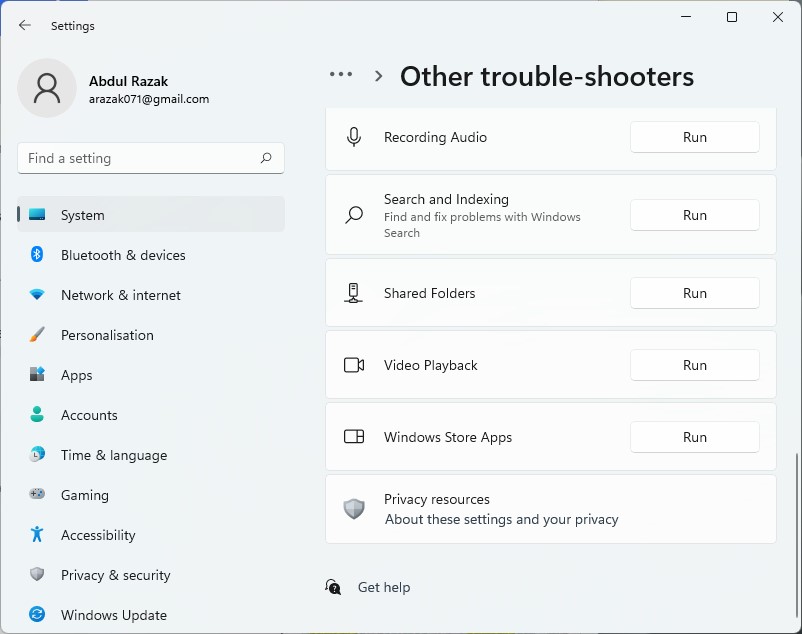Click the Privacy resources shield icon
802x634 pixels.
click(x=354, y=509)
